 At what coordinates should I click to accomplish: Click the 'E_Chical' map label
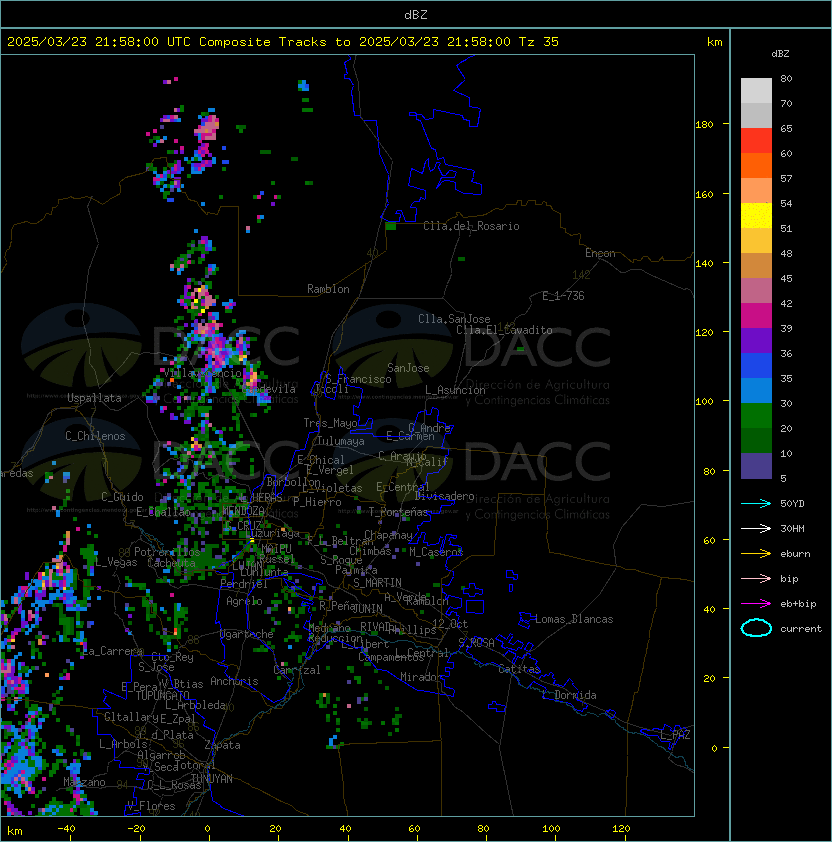(321, 460)
